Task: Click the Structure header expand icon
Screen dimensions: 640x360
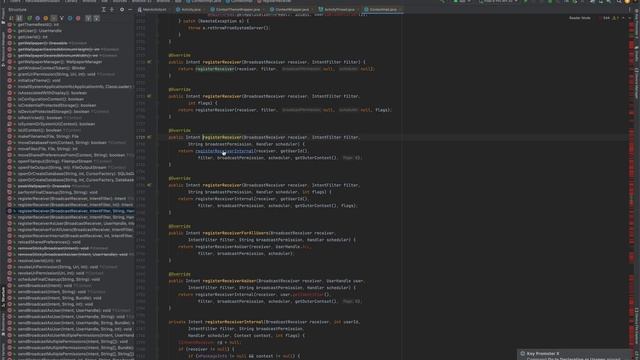Action: [104, 9]
